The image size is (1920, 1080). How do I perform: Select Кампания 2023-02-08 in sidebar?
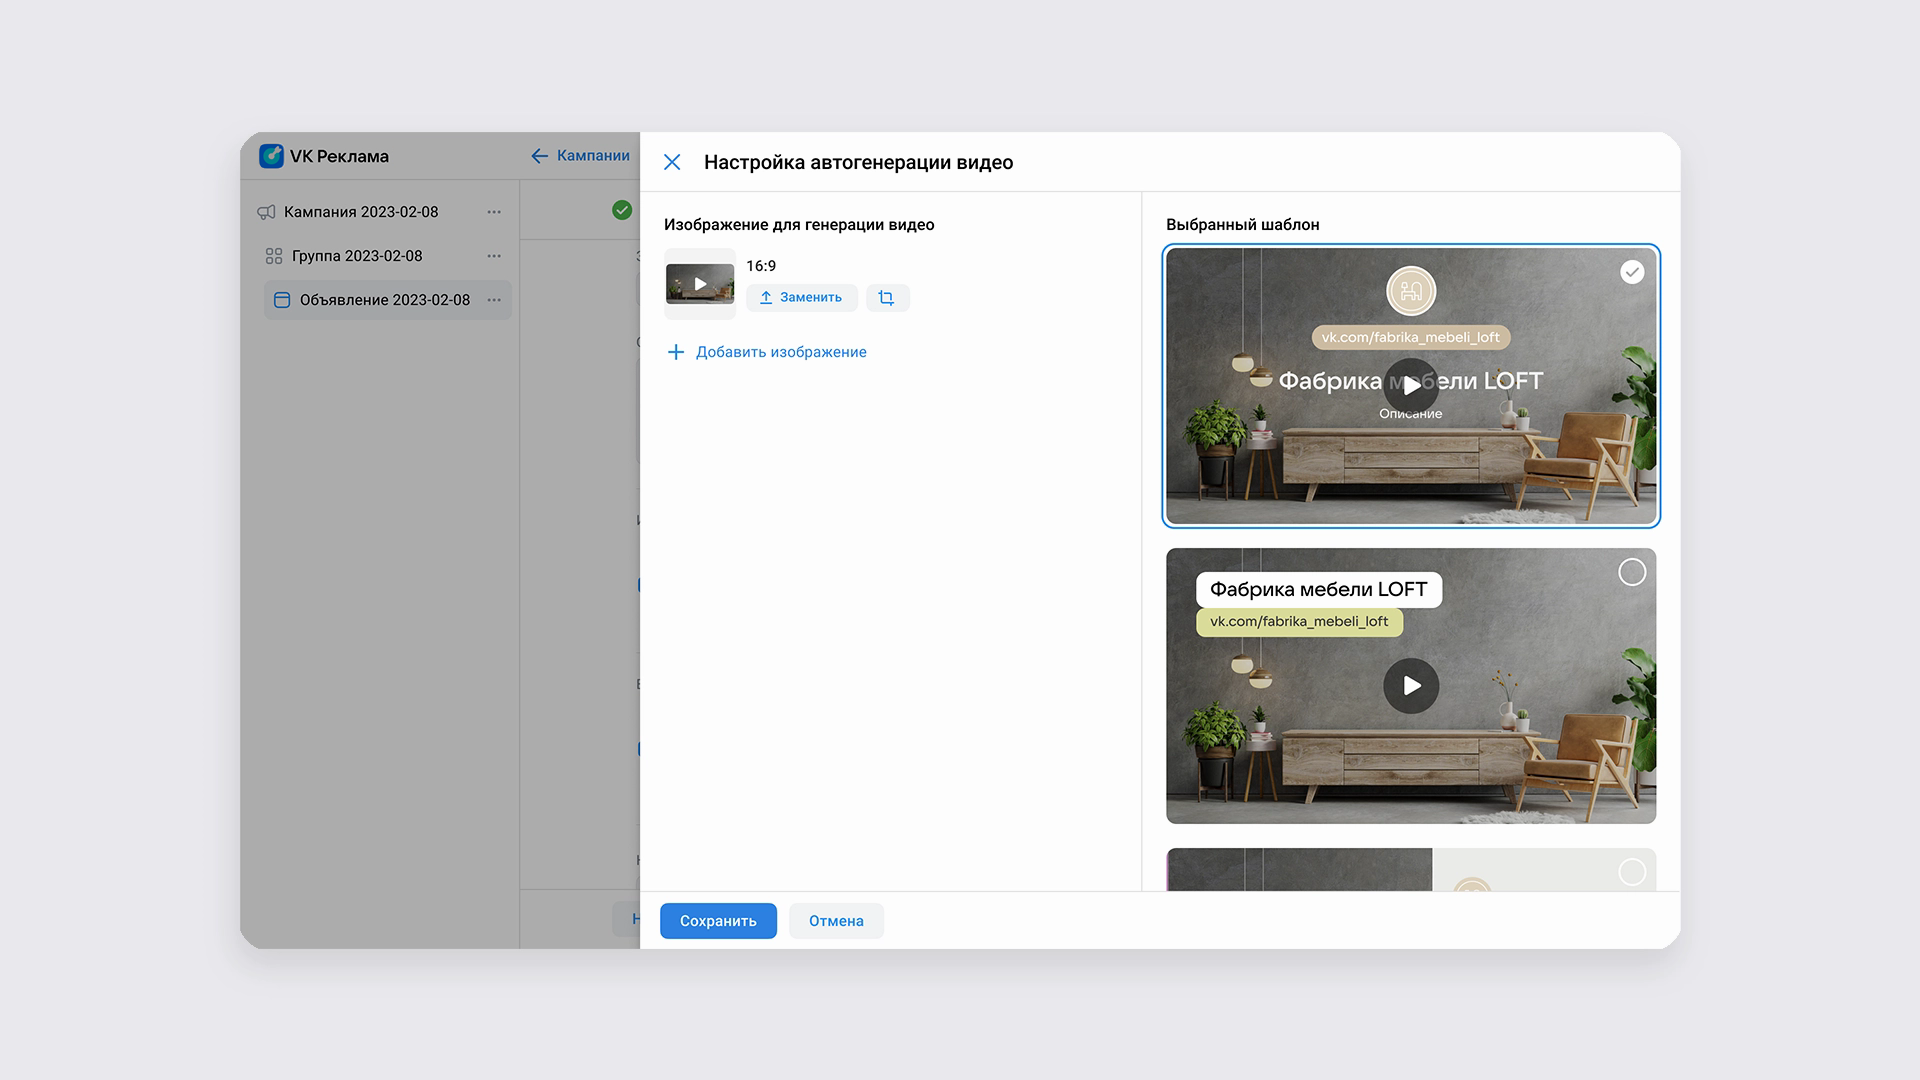click(x=361, y=212)
